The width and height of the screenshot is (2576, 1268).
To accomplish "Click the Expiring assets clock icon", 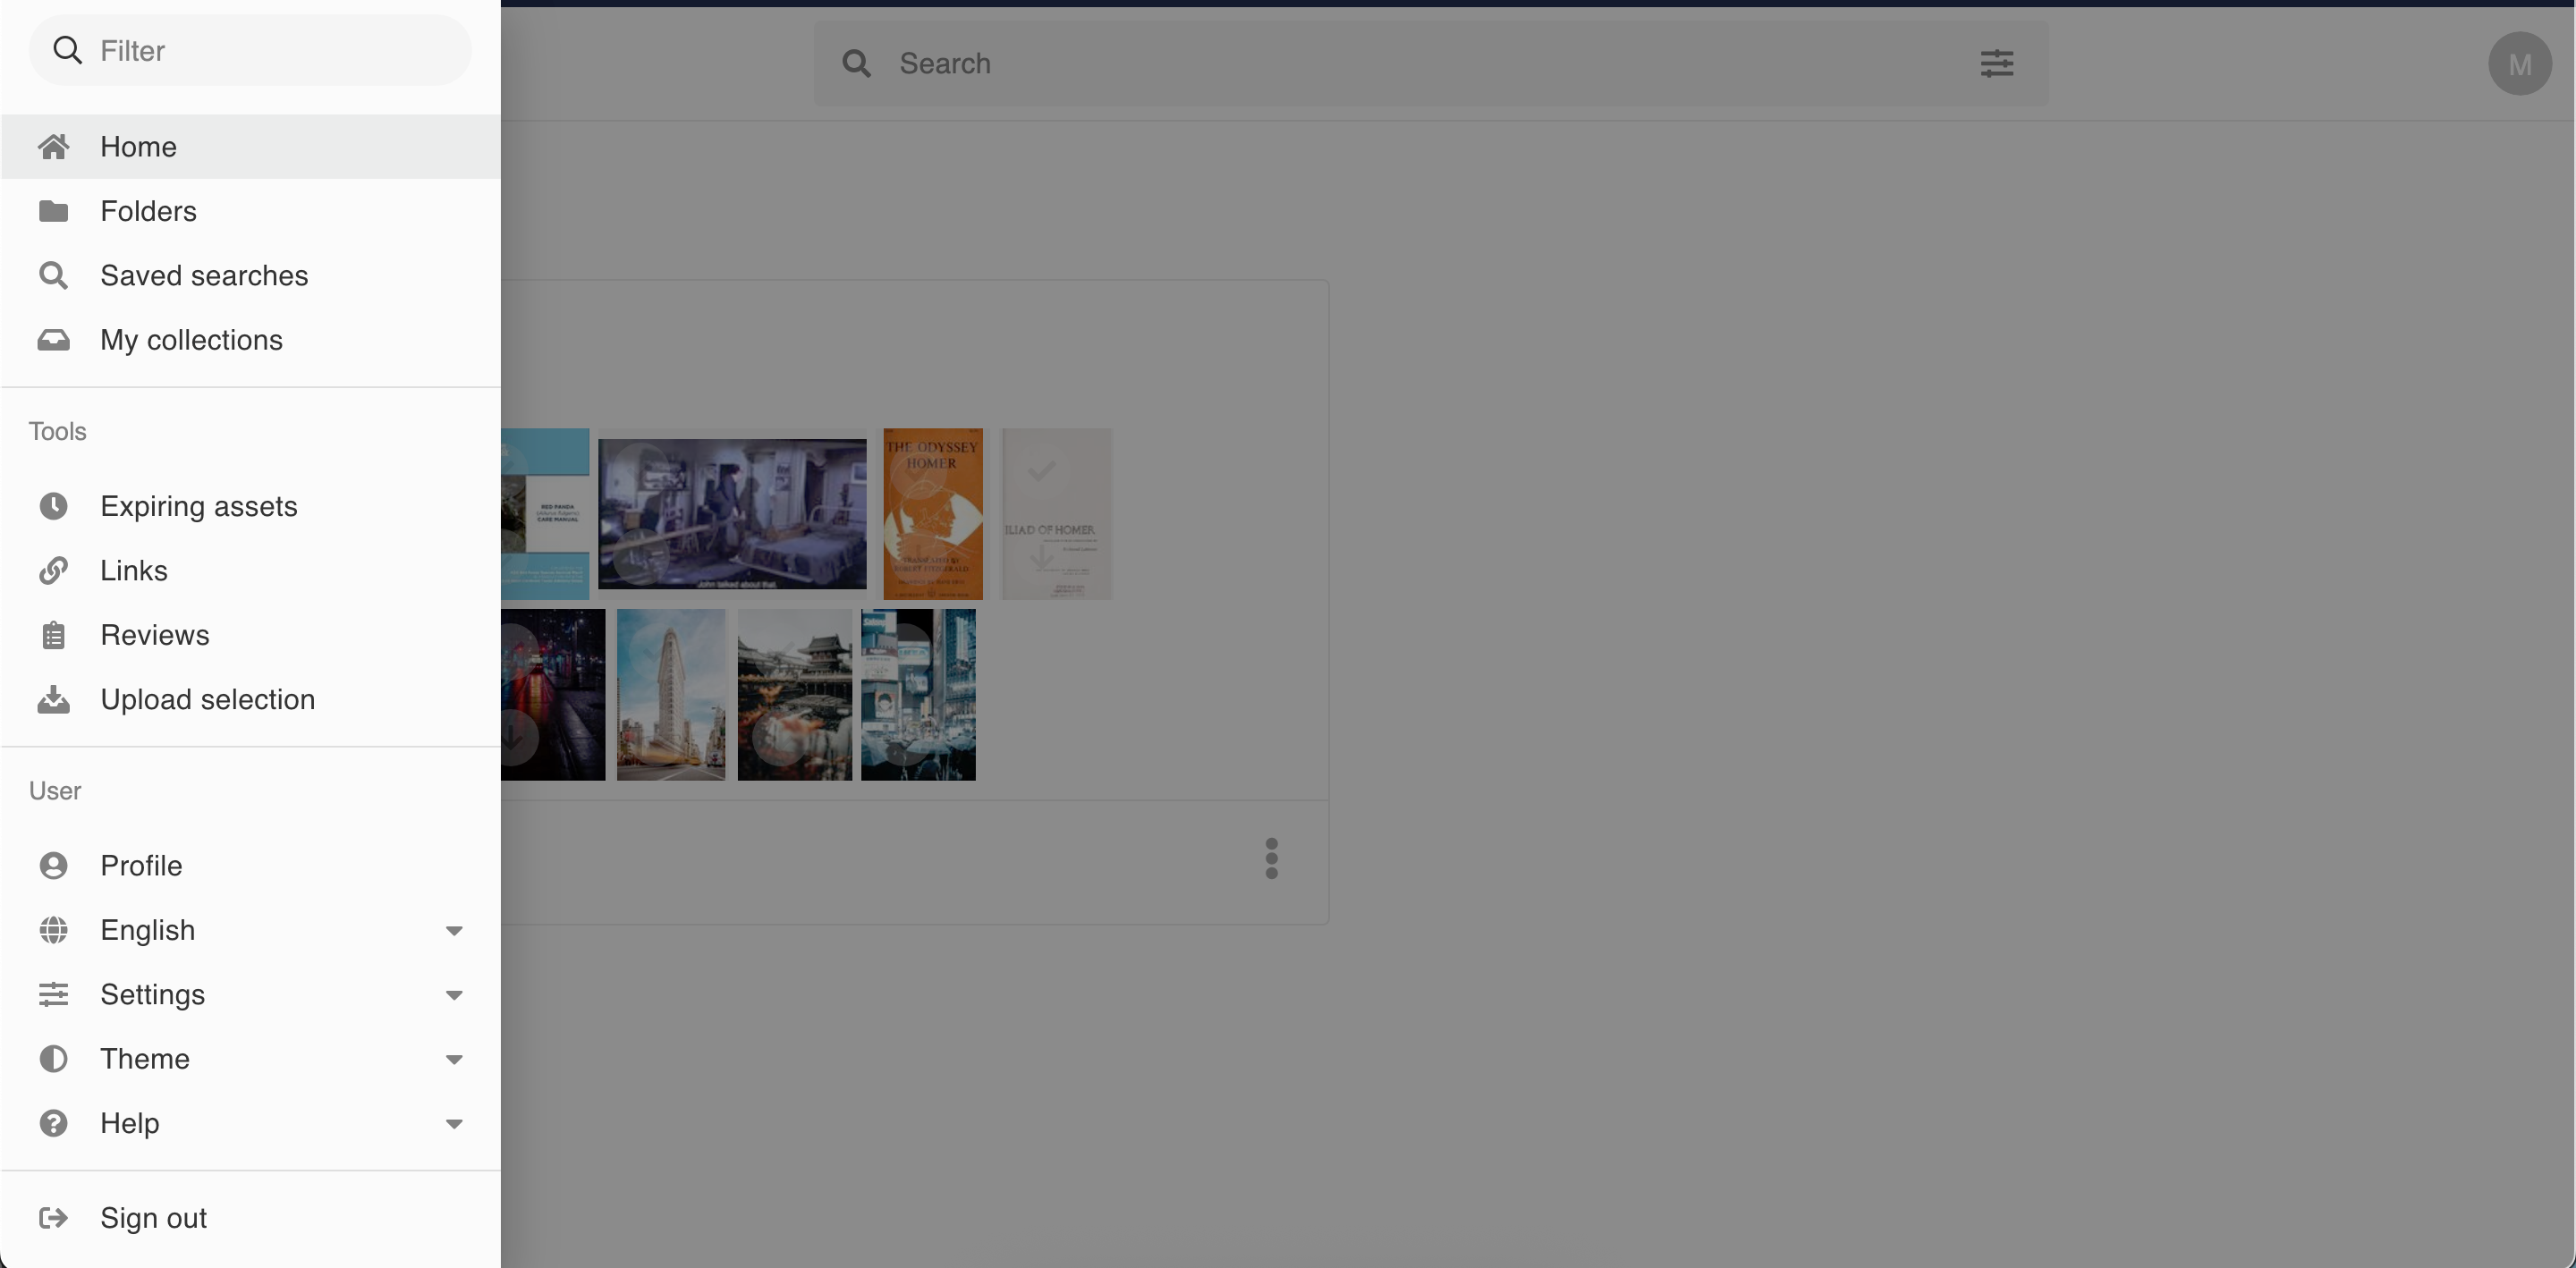I will click(x=53, y=506).
